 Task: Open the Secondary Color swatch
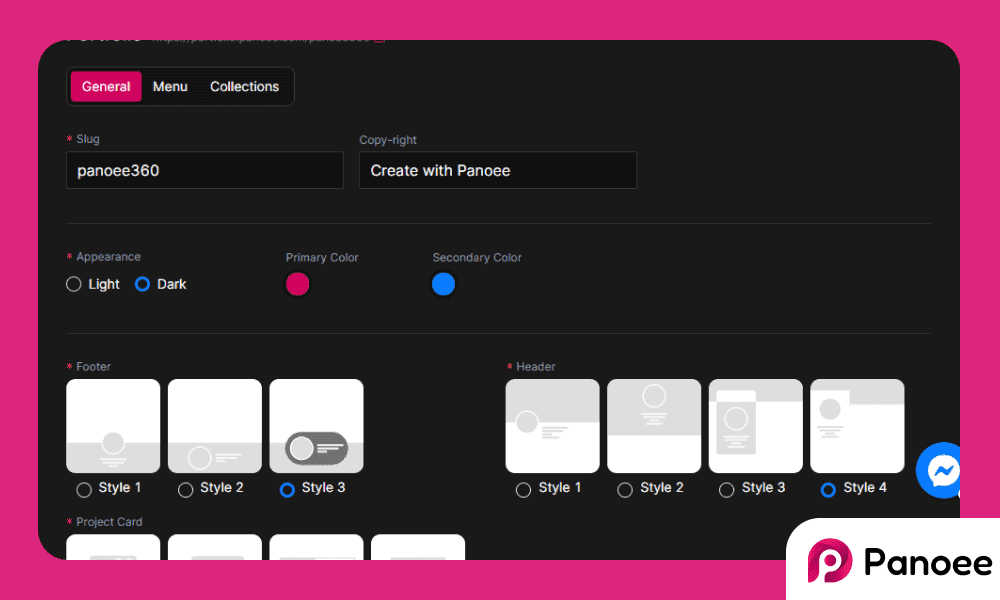(443, 284)
